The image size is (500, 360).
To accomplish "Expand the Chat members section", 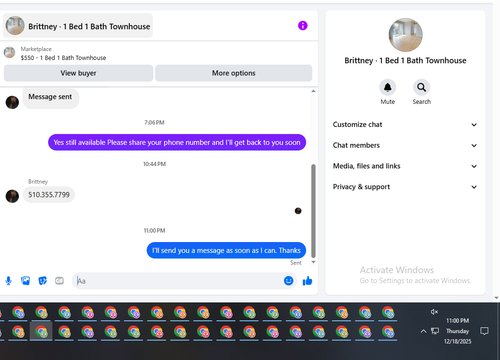I will [x=405, y=145].
